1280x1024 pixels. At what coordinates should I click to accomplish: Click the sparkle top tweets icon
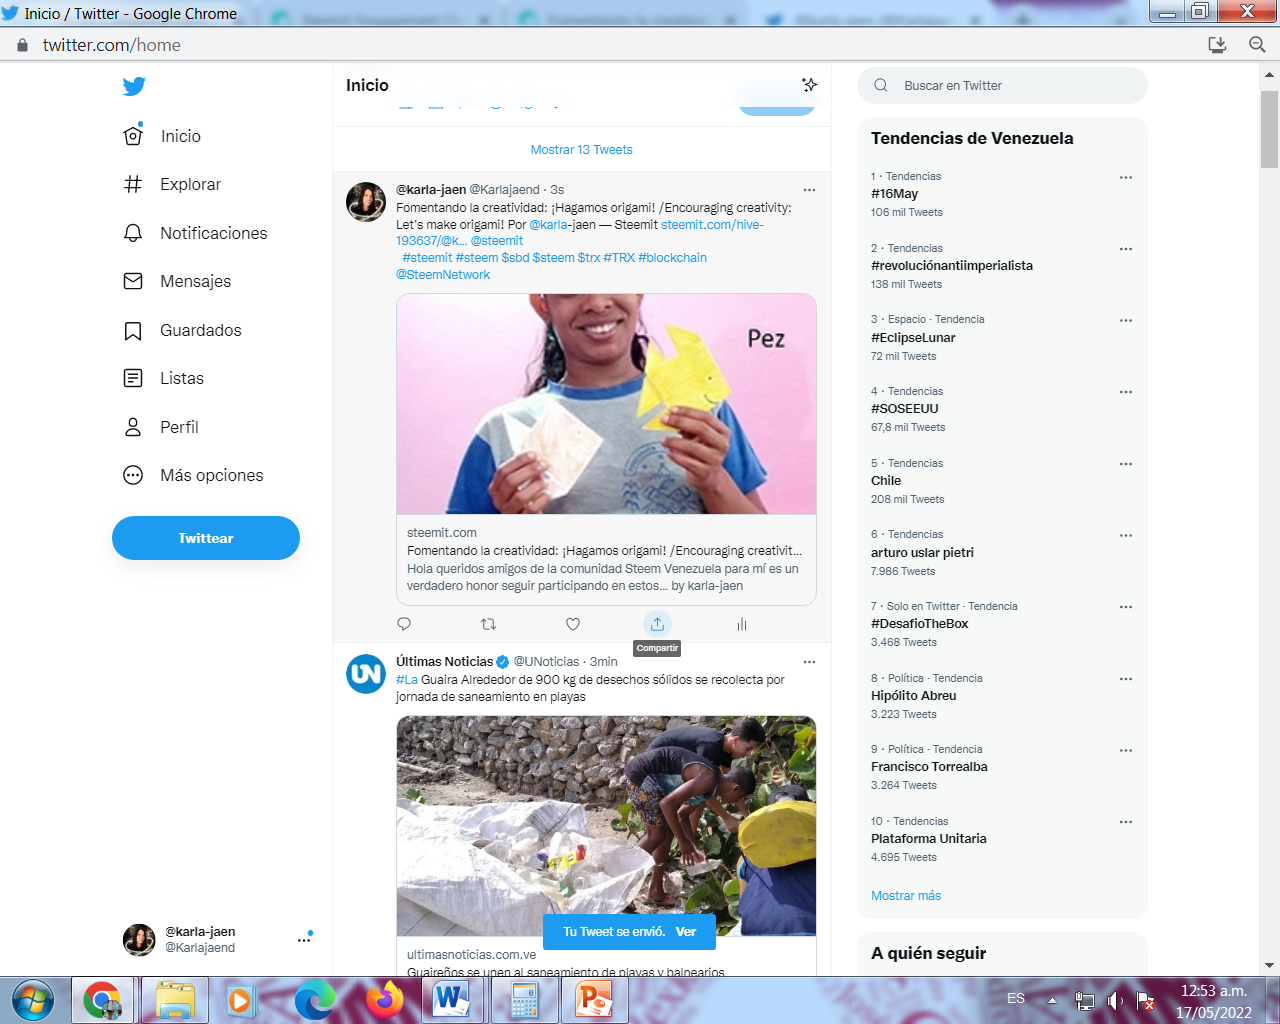(809, 85)
